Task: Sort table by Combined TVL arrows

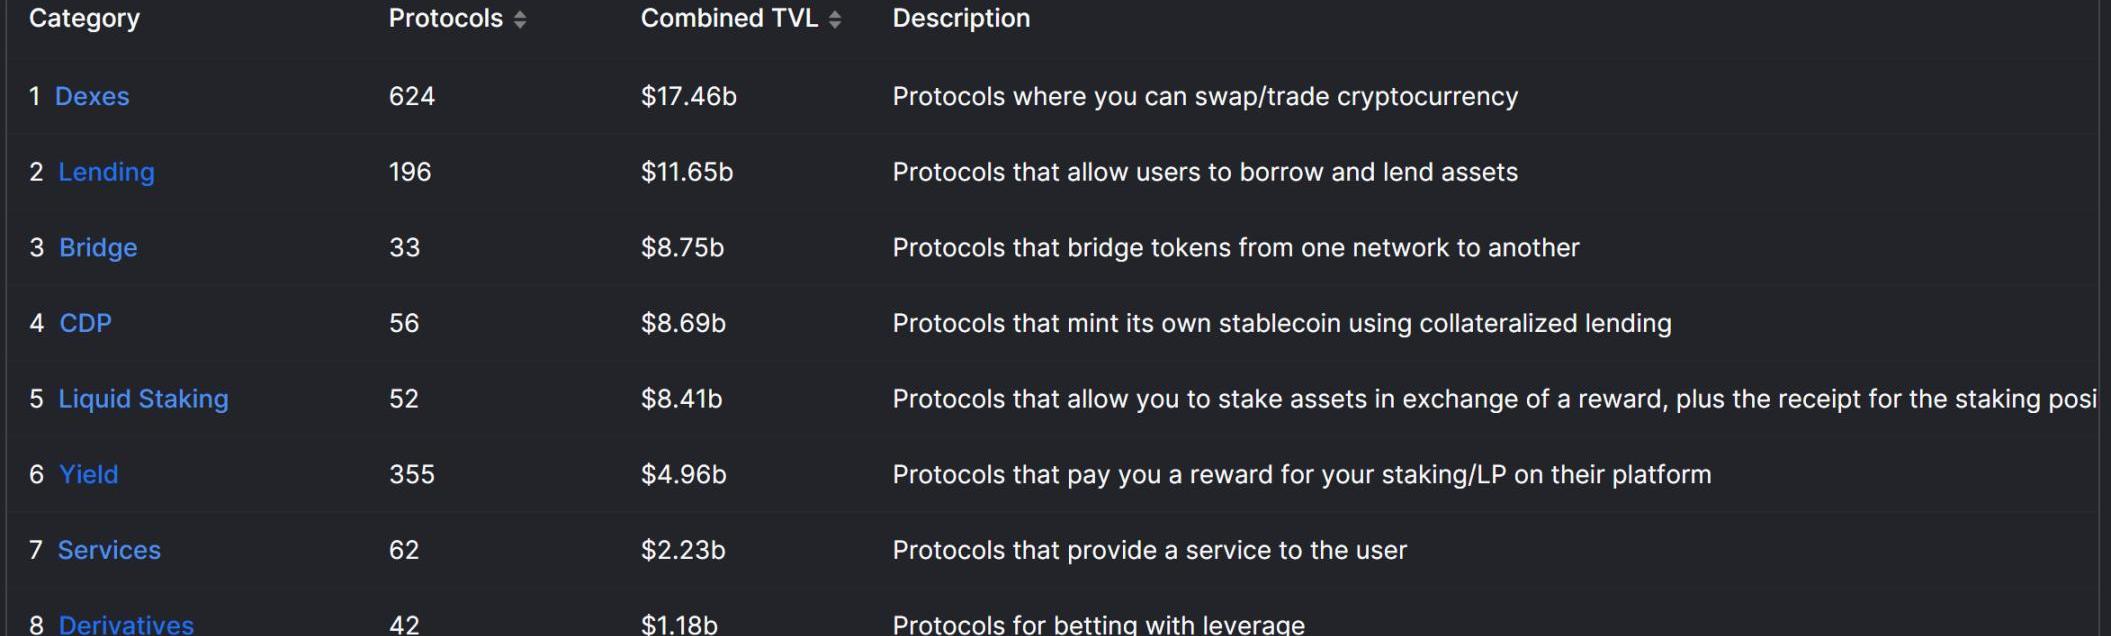Action: [835, 19]
